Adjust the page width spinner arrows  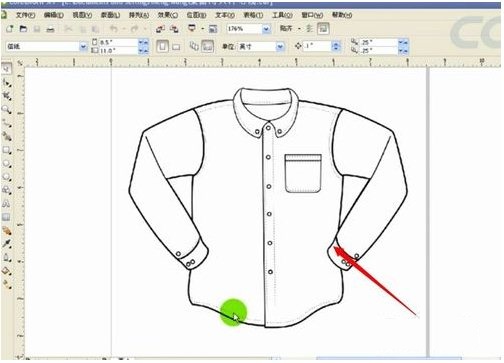(x=143, y=42)
